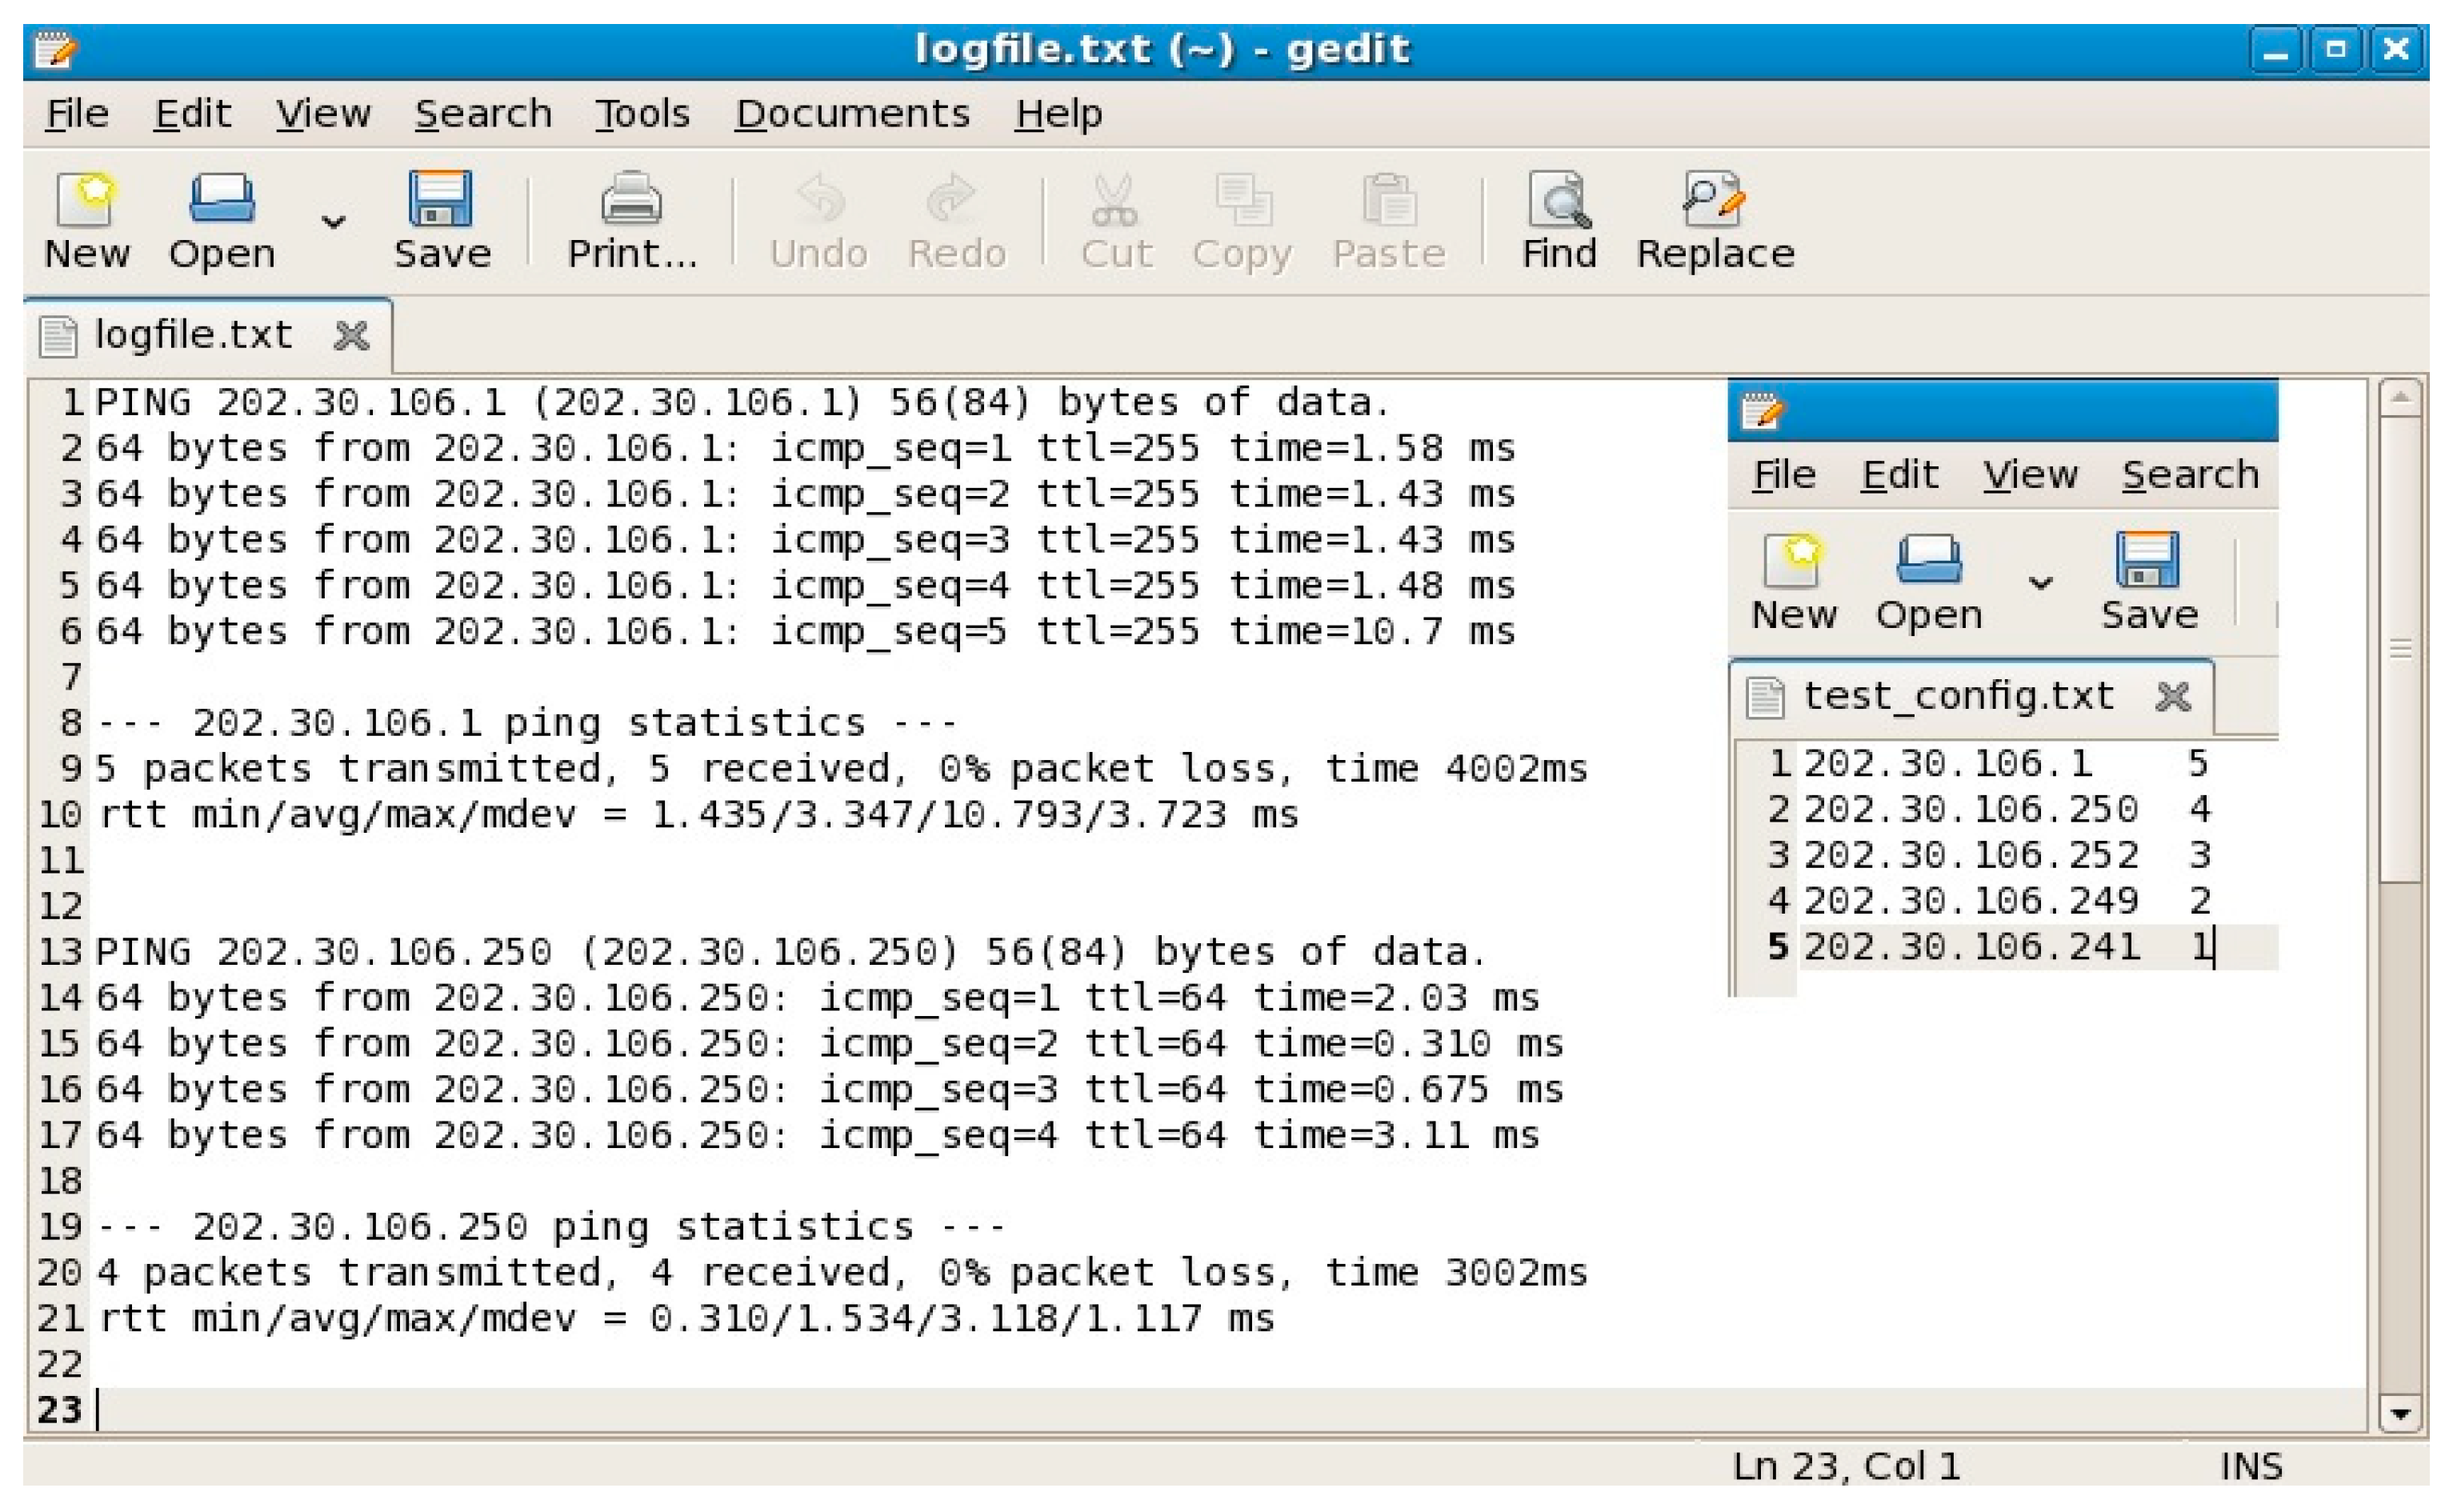
Task: Click the scrollbar up arrow in logfile.txt
Action: click(2400, 399)
